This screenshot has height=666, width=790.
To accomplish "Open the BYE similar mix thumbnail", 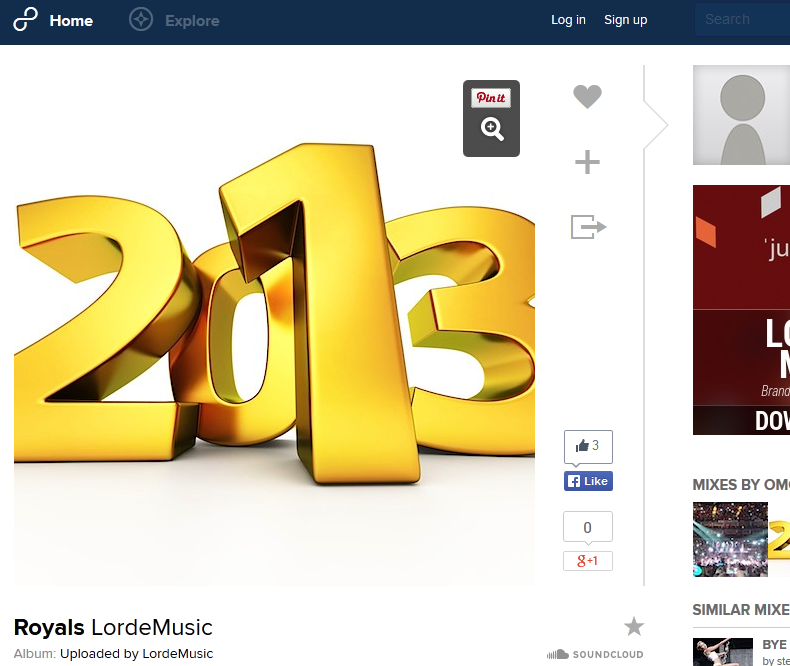I will coord(722,652).
